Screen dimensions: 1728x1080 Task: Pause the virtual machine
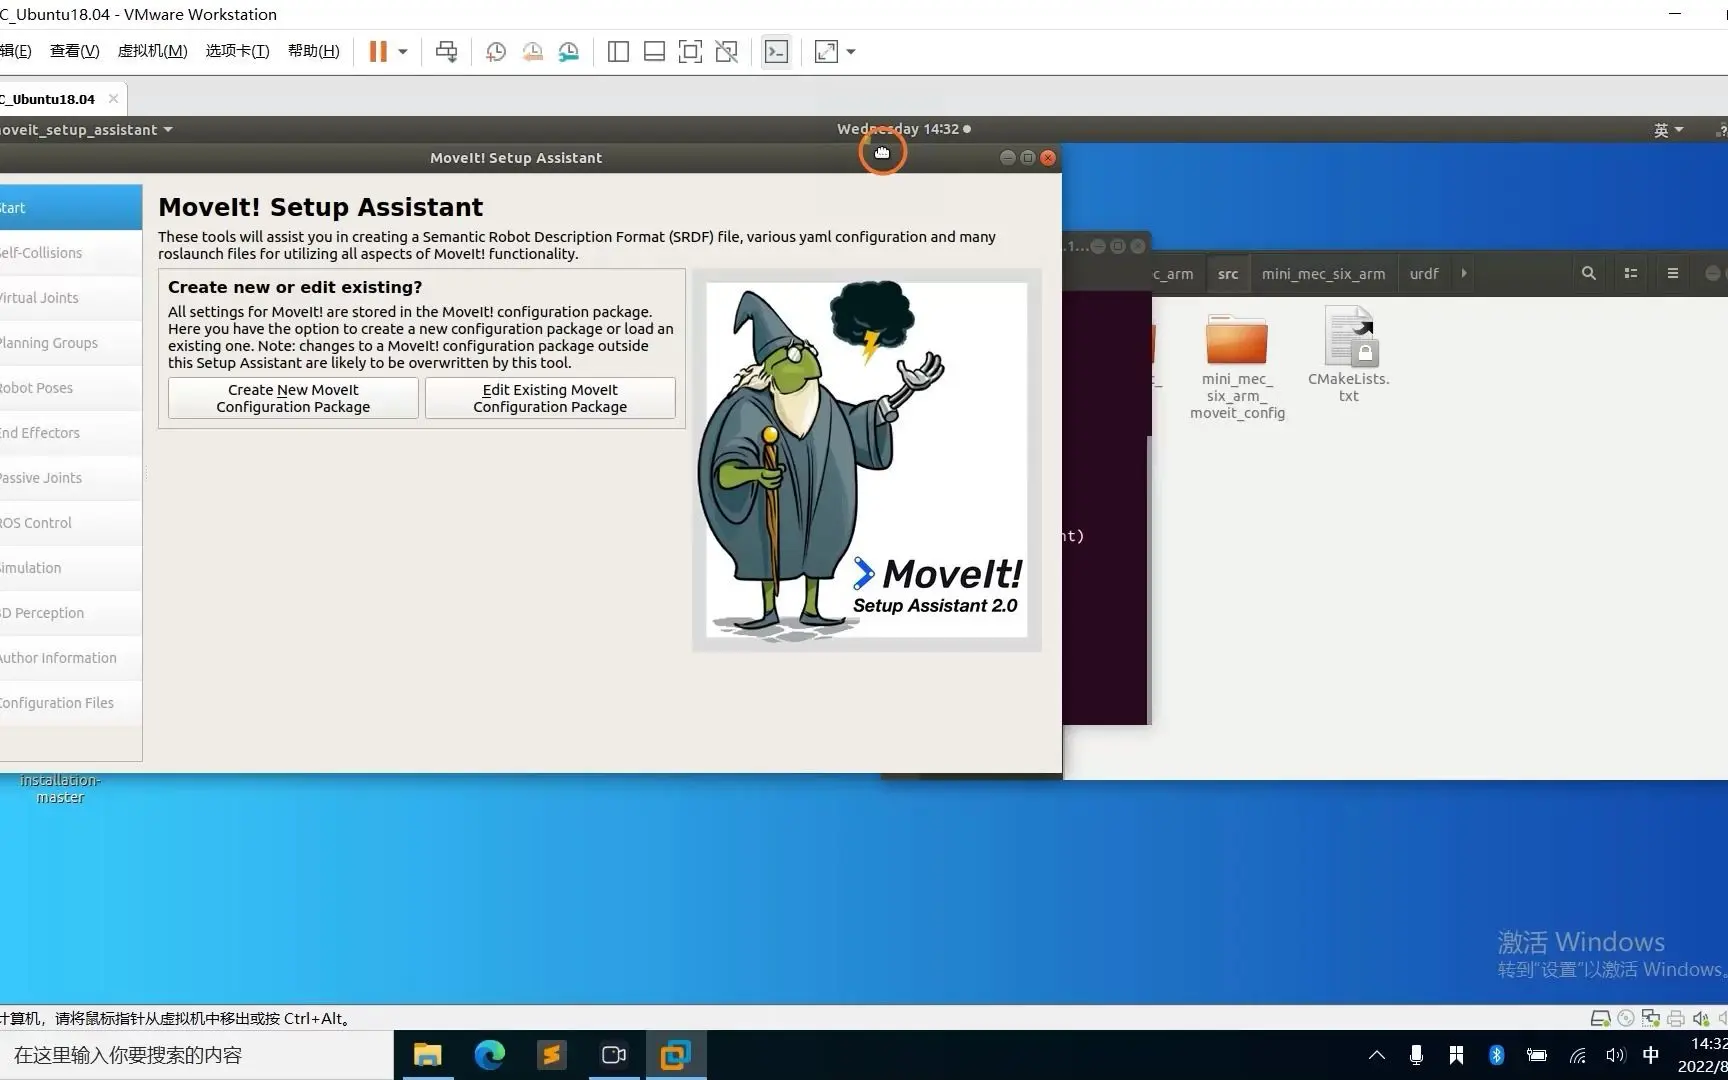[378, 52]
